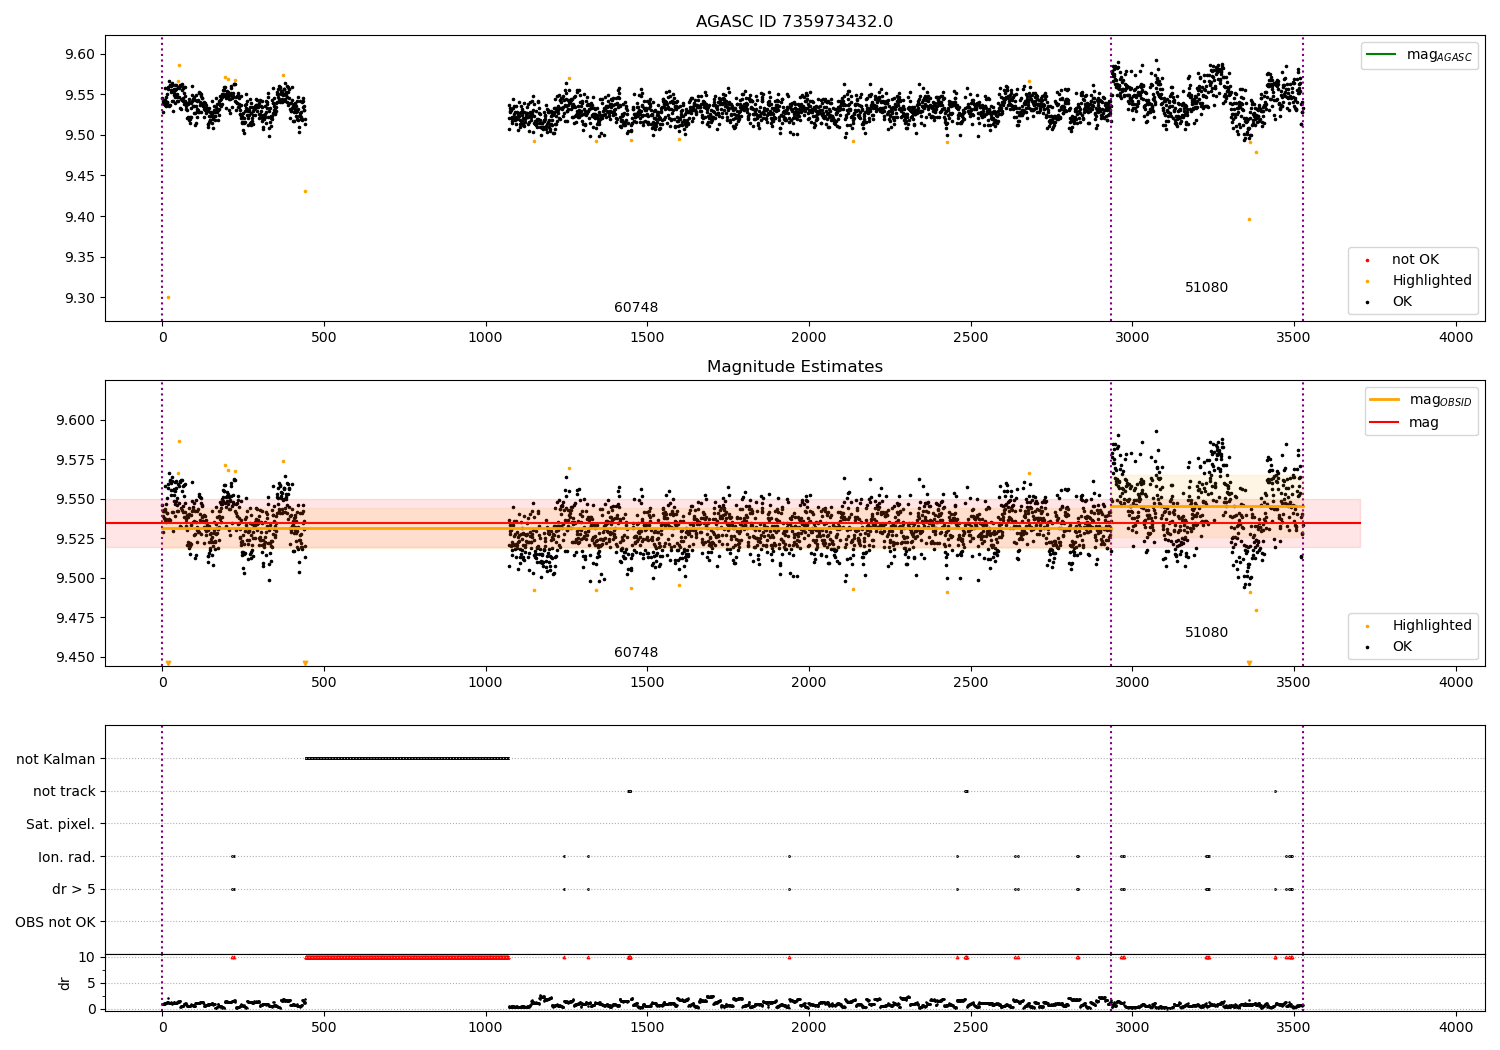Click the 'not Kalman' row label
1500x1050 pixels.
click(56, 759)
